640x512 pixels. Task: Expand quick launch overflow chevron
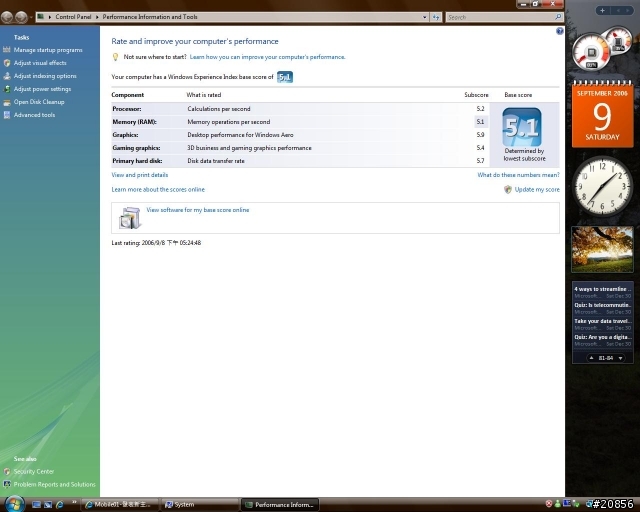(74, 502)
